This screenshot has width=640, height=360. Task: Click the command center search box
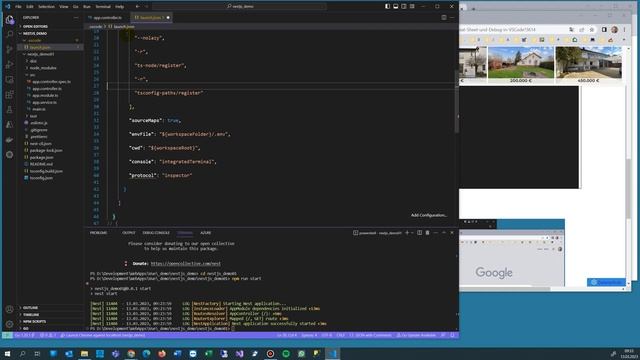tap(240, 7)
